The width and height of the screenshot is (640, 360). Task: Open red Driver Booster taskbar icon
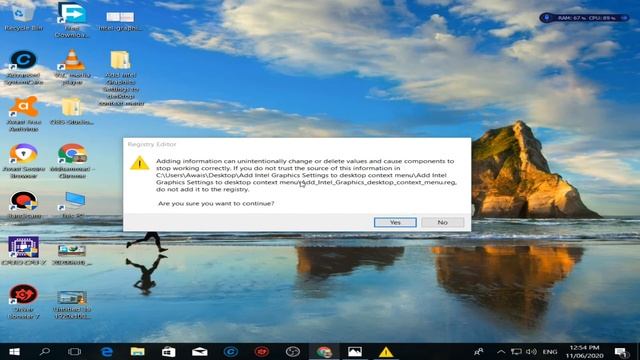click(x=262, y=352)
